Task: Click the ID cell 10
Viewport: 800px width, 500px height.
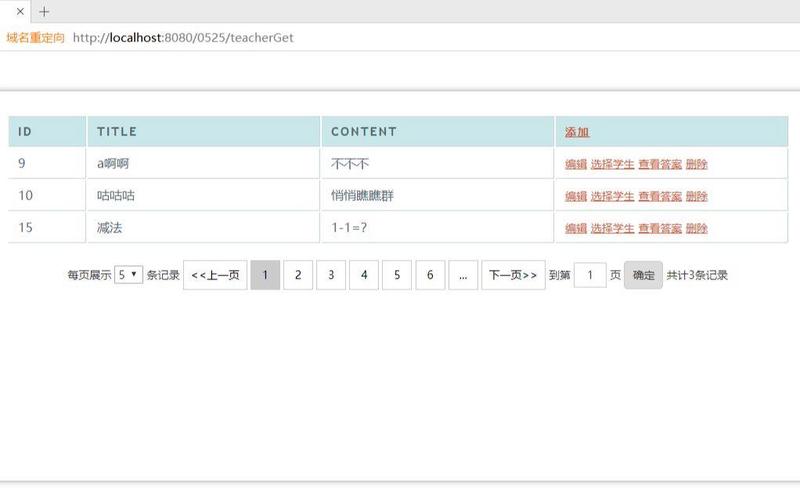Action: 47,195
